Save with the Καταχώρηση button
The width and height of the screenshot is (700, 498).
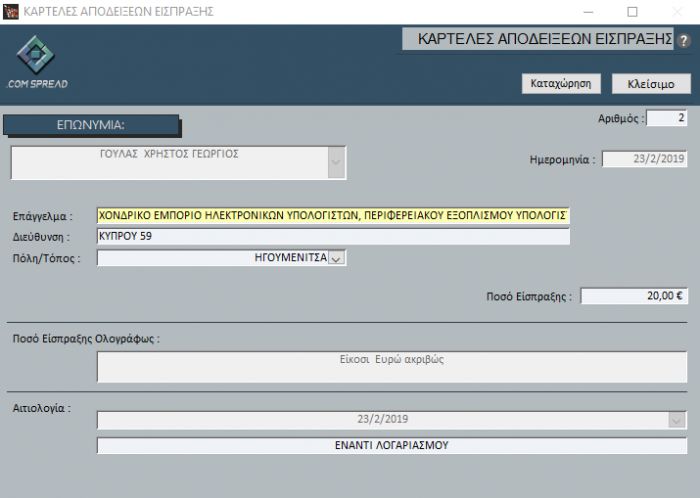[x=561, y=83]
